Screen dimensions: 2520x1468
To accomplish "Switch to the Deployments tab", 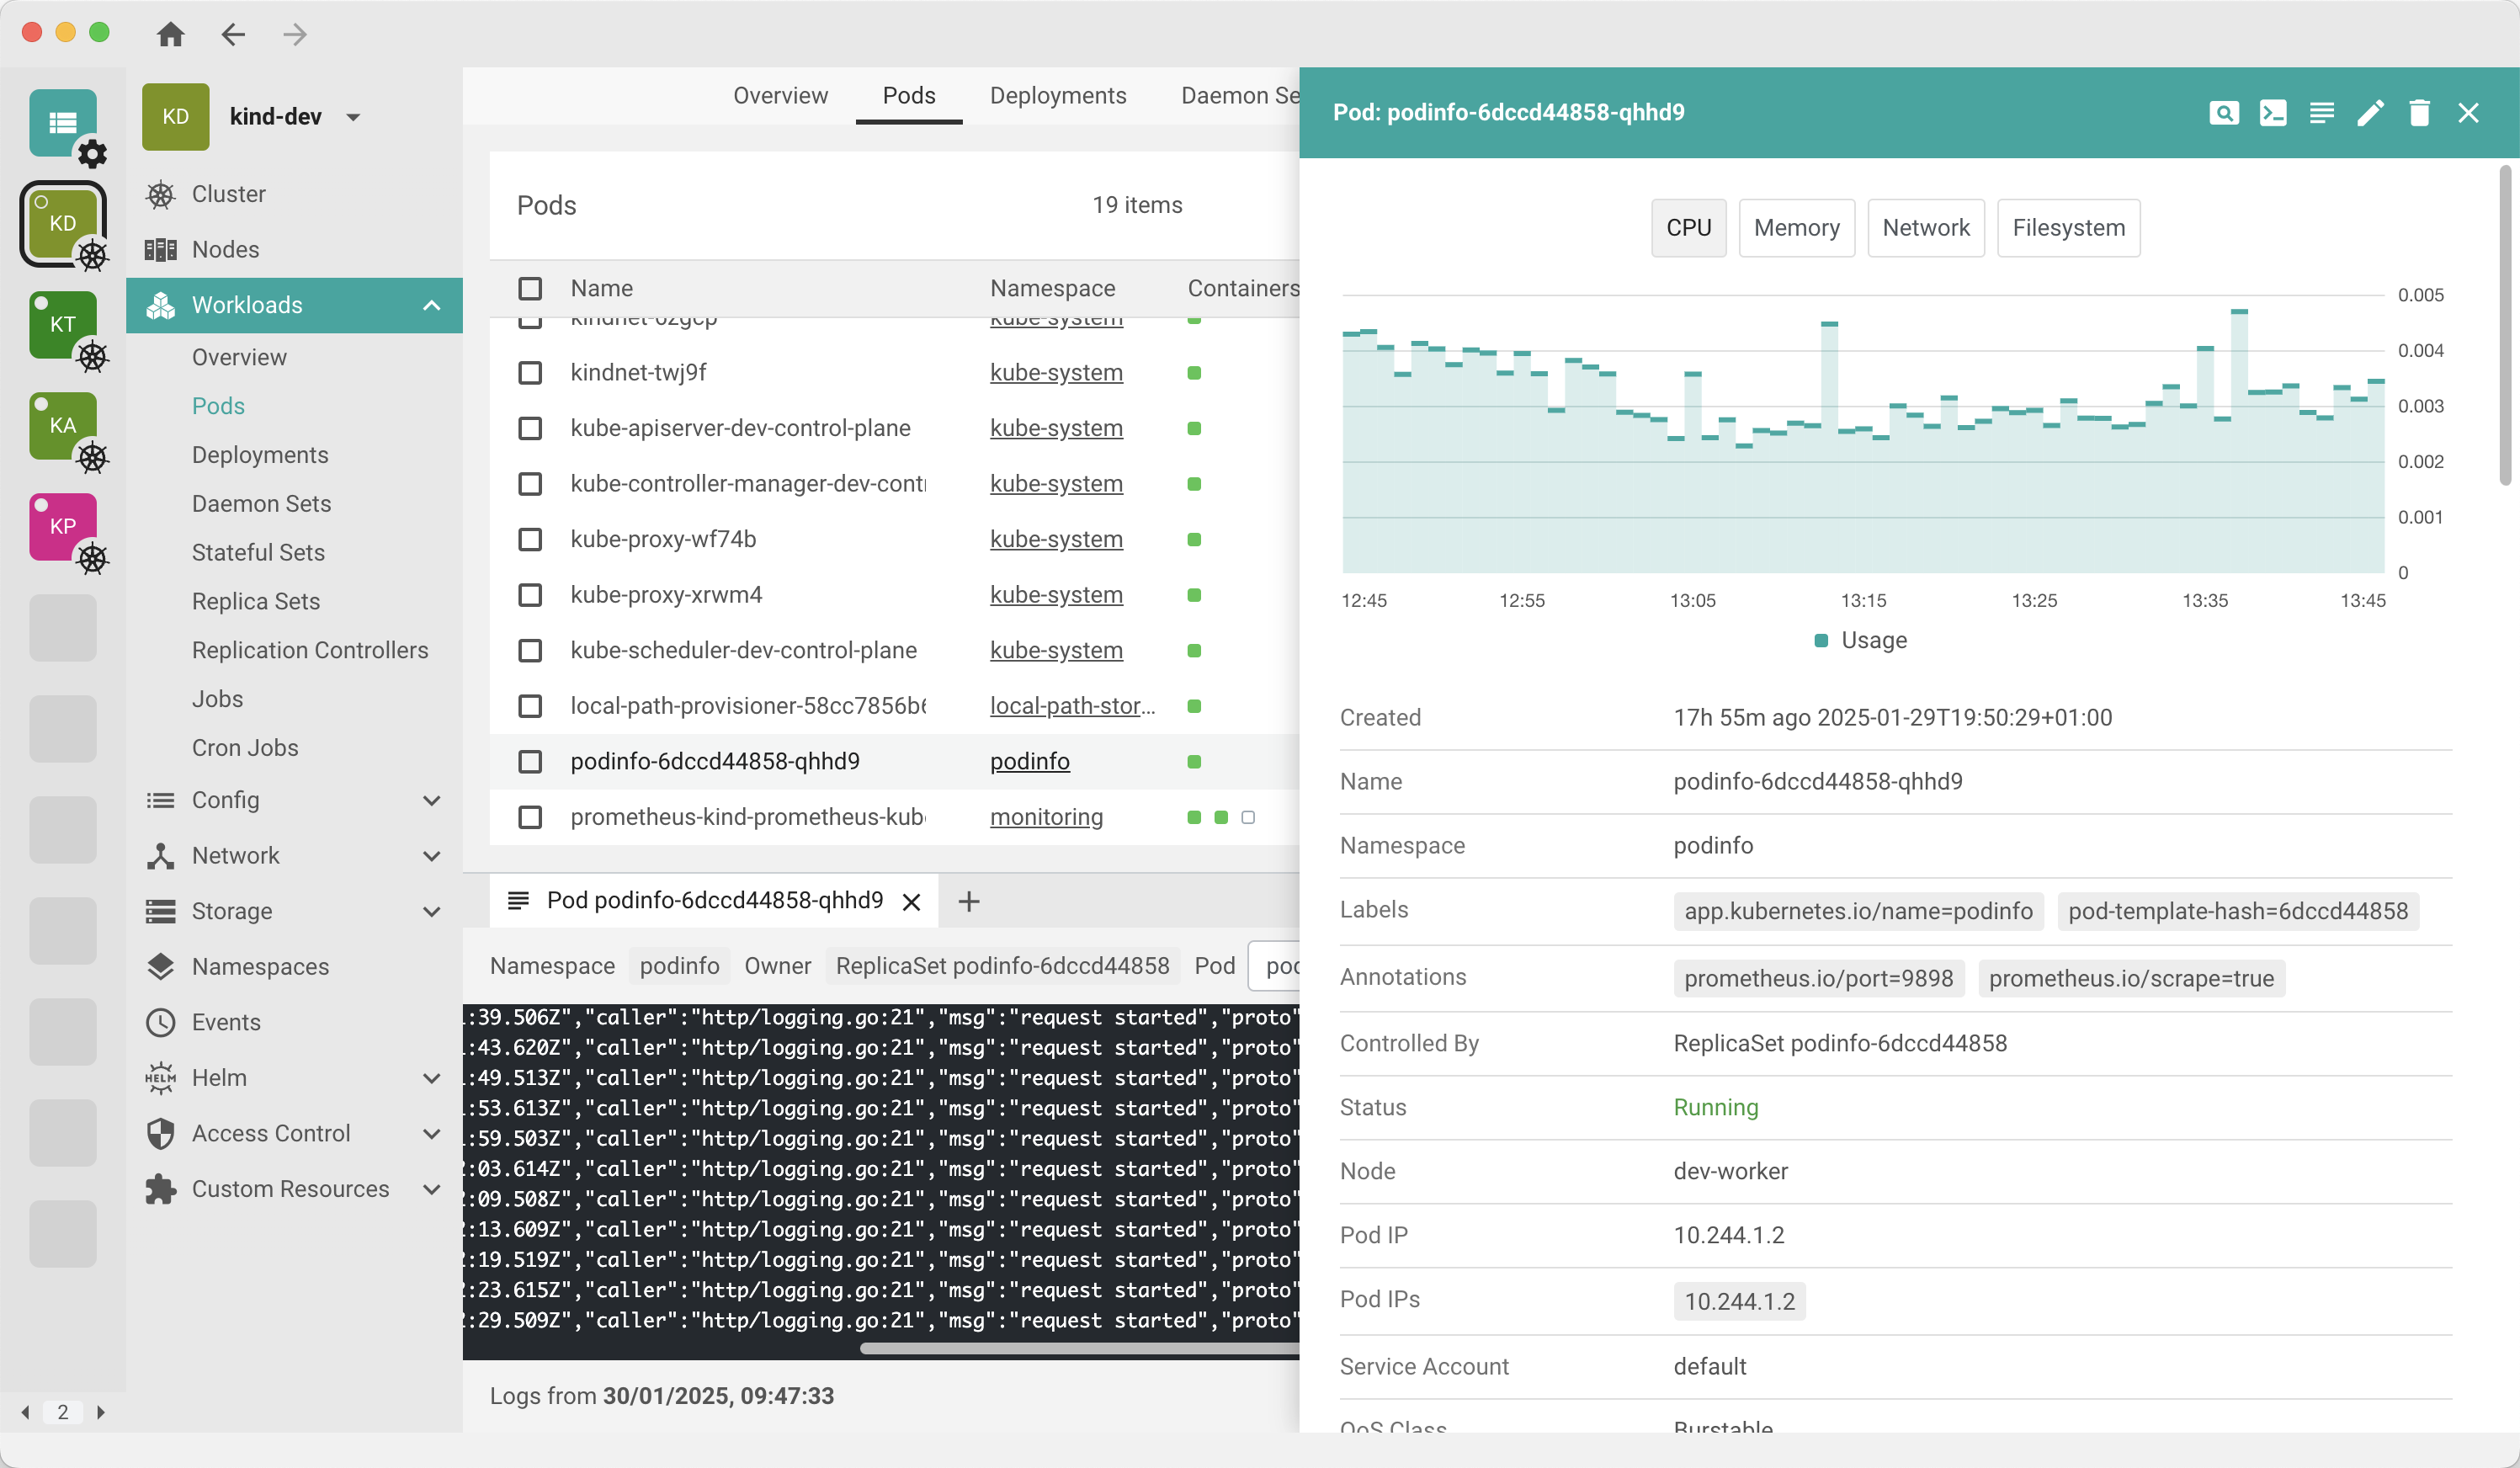I will click(1058, 95).
